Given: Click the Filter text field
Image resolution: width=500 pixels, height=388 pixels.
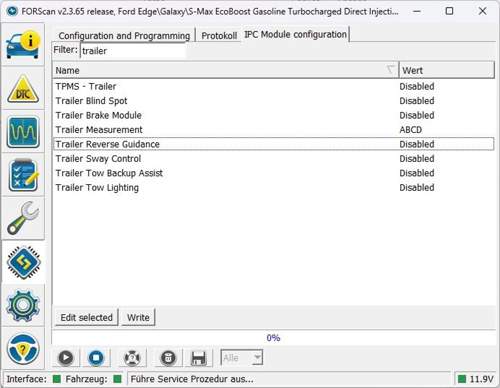Looking at the screenshot, I should click(133, 51).
